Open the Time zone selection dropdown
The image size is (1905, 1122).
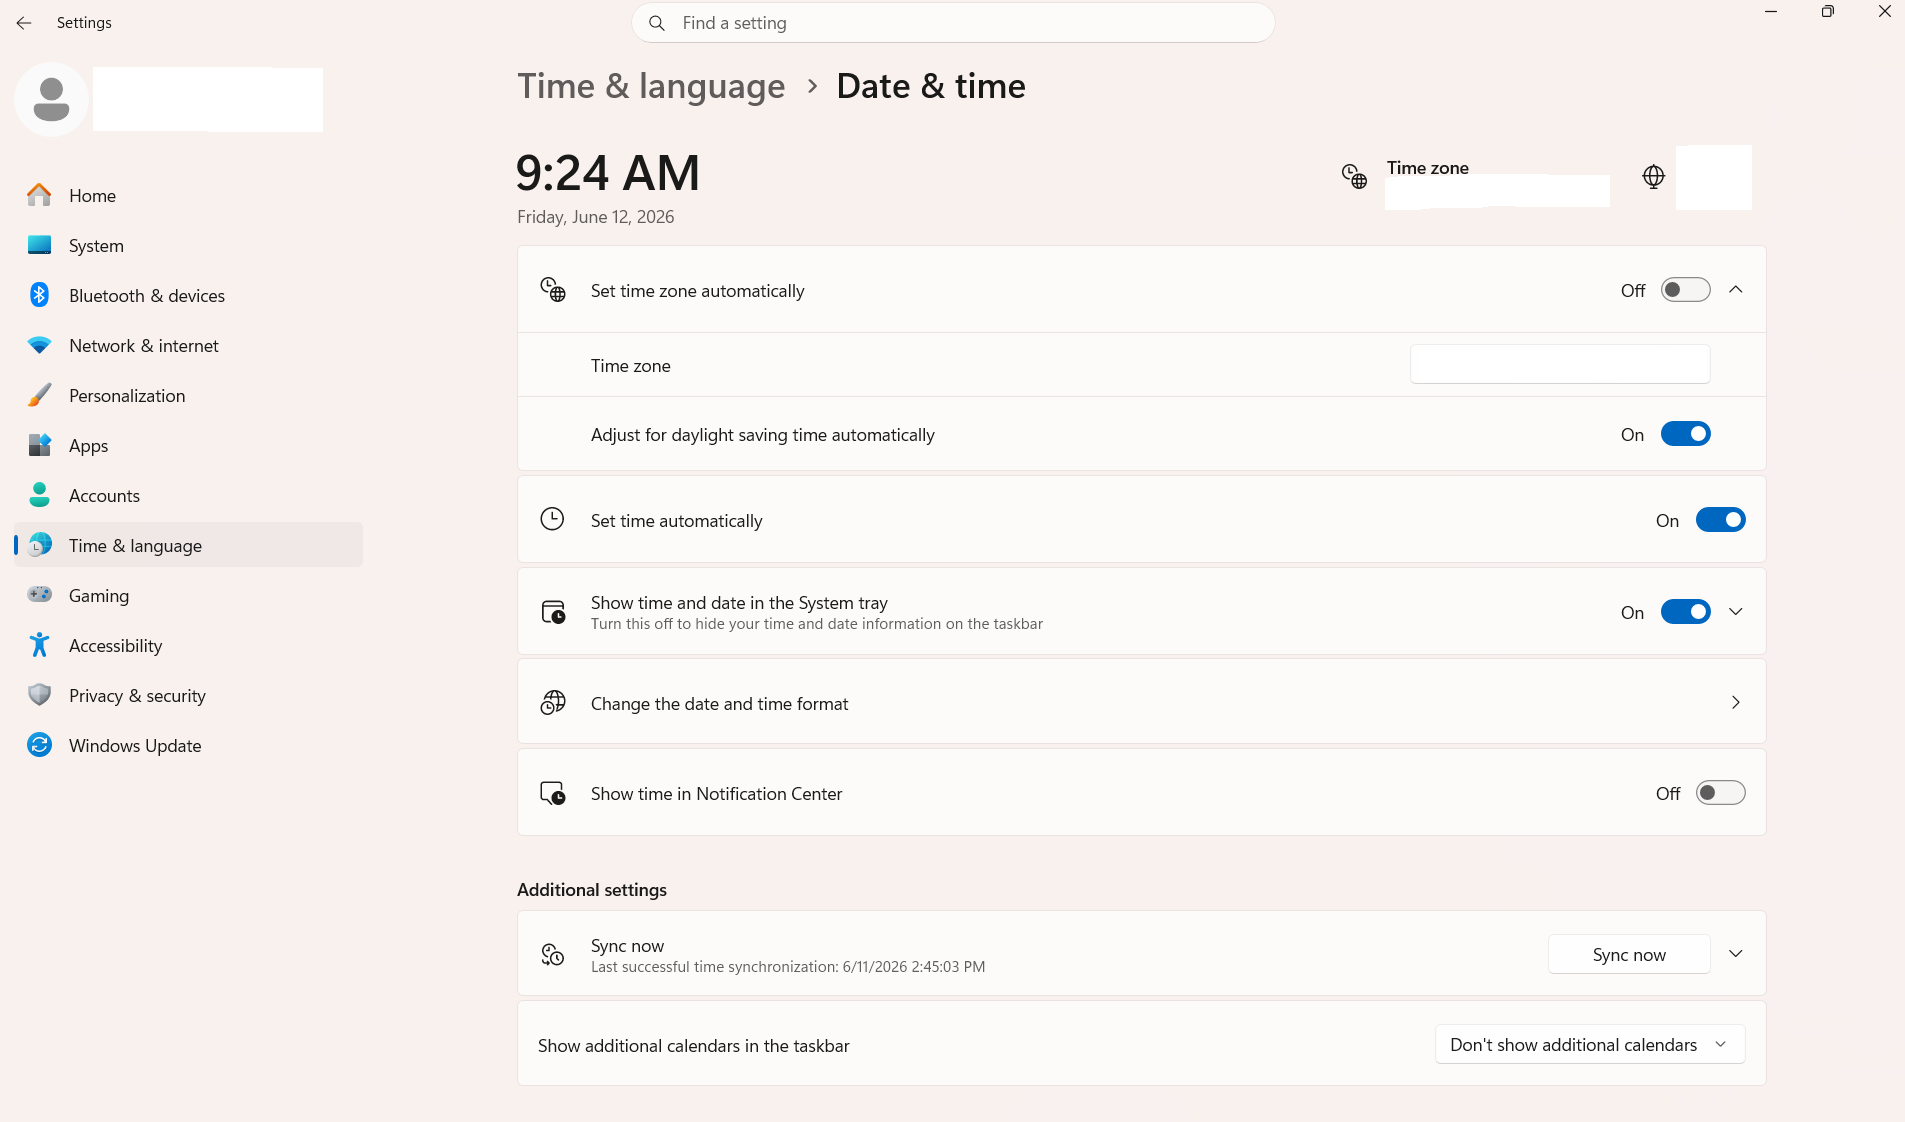[1560, 365]
